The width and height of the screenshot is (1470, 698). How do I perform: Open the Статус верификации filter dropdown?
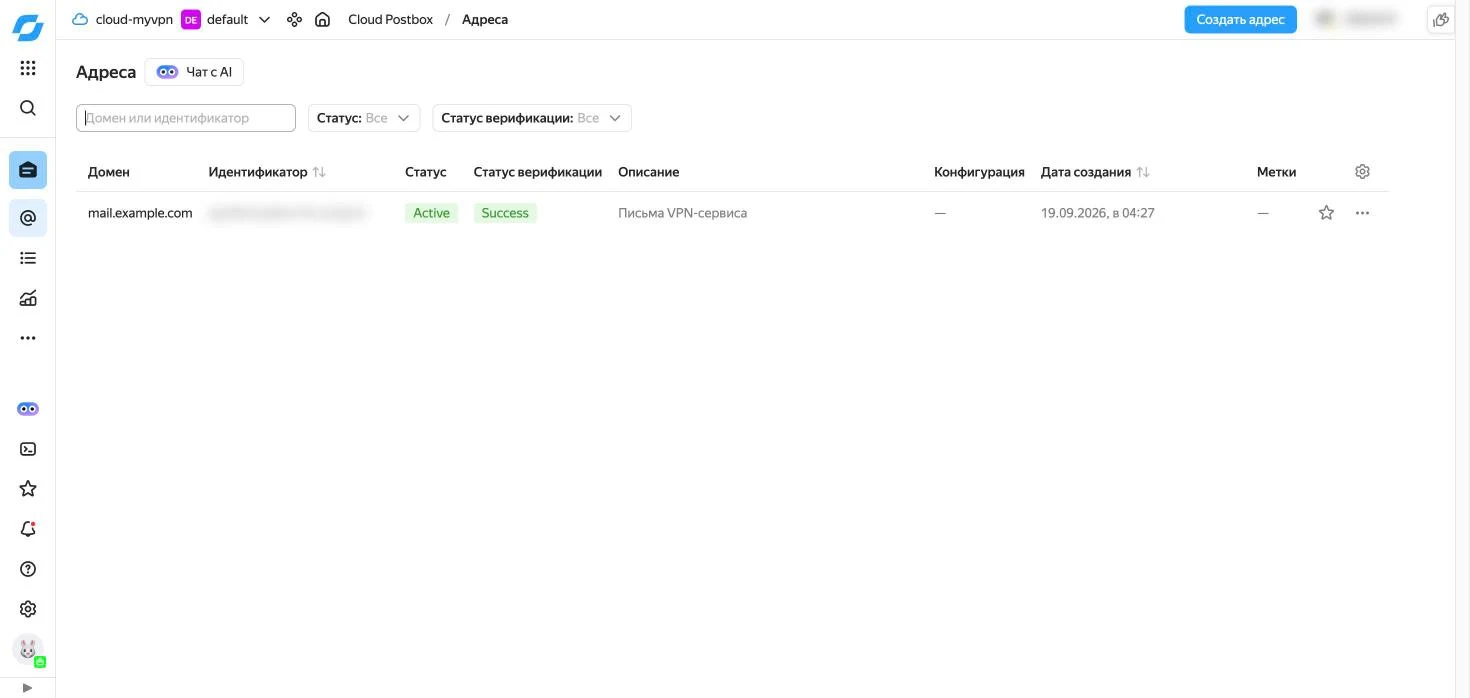pos(532,118)
